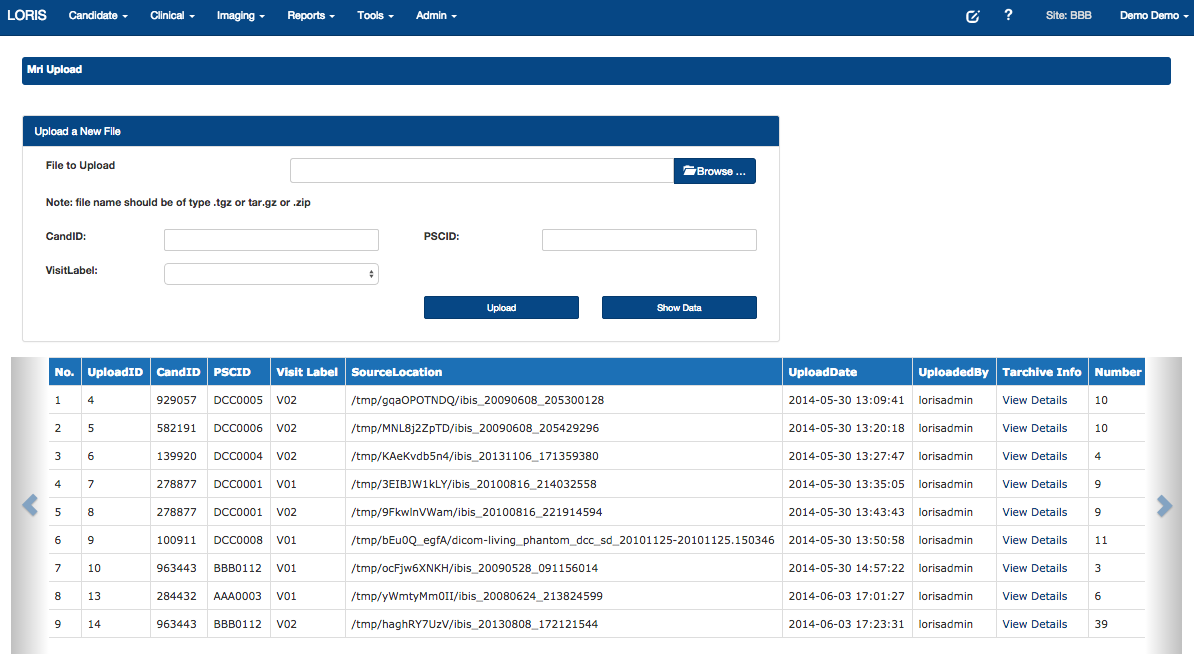The height and width of the screenshot is (662, 1194).
Task: Click the LORIS logo
Action: click(27, 16)
